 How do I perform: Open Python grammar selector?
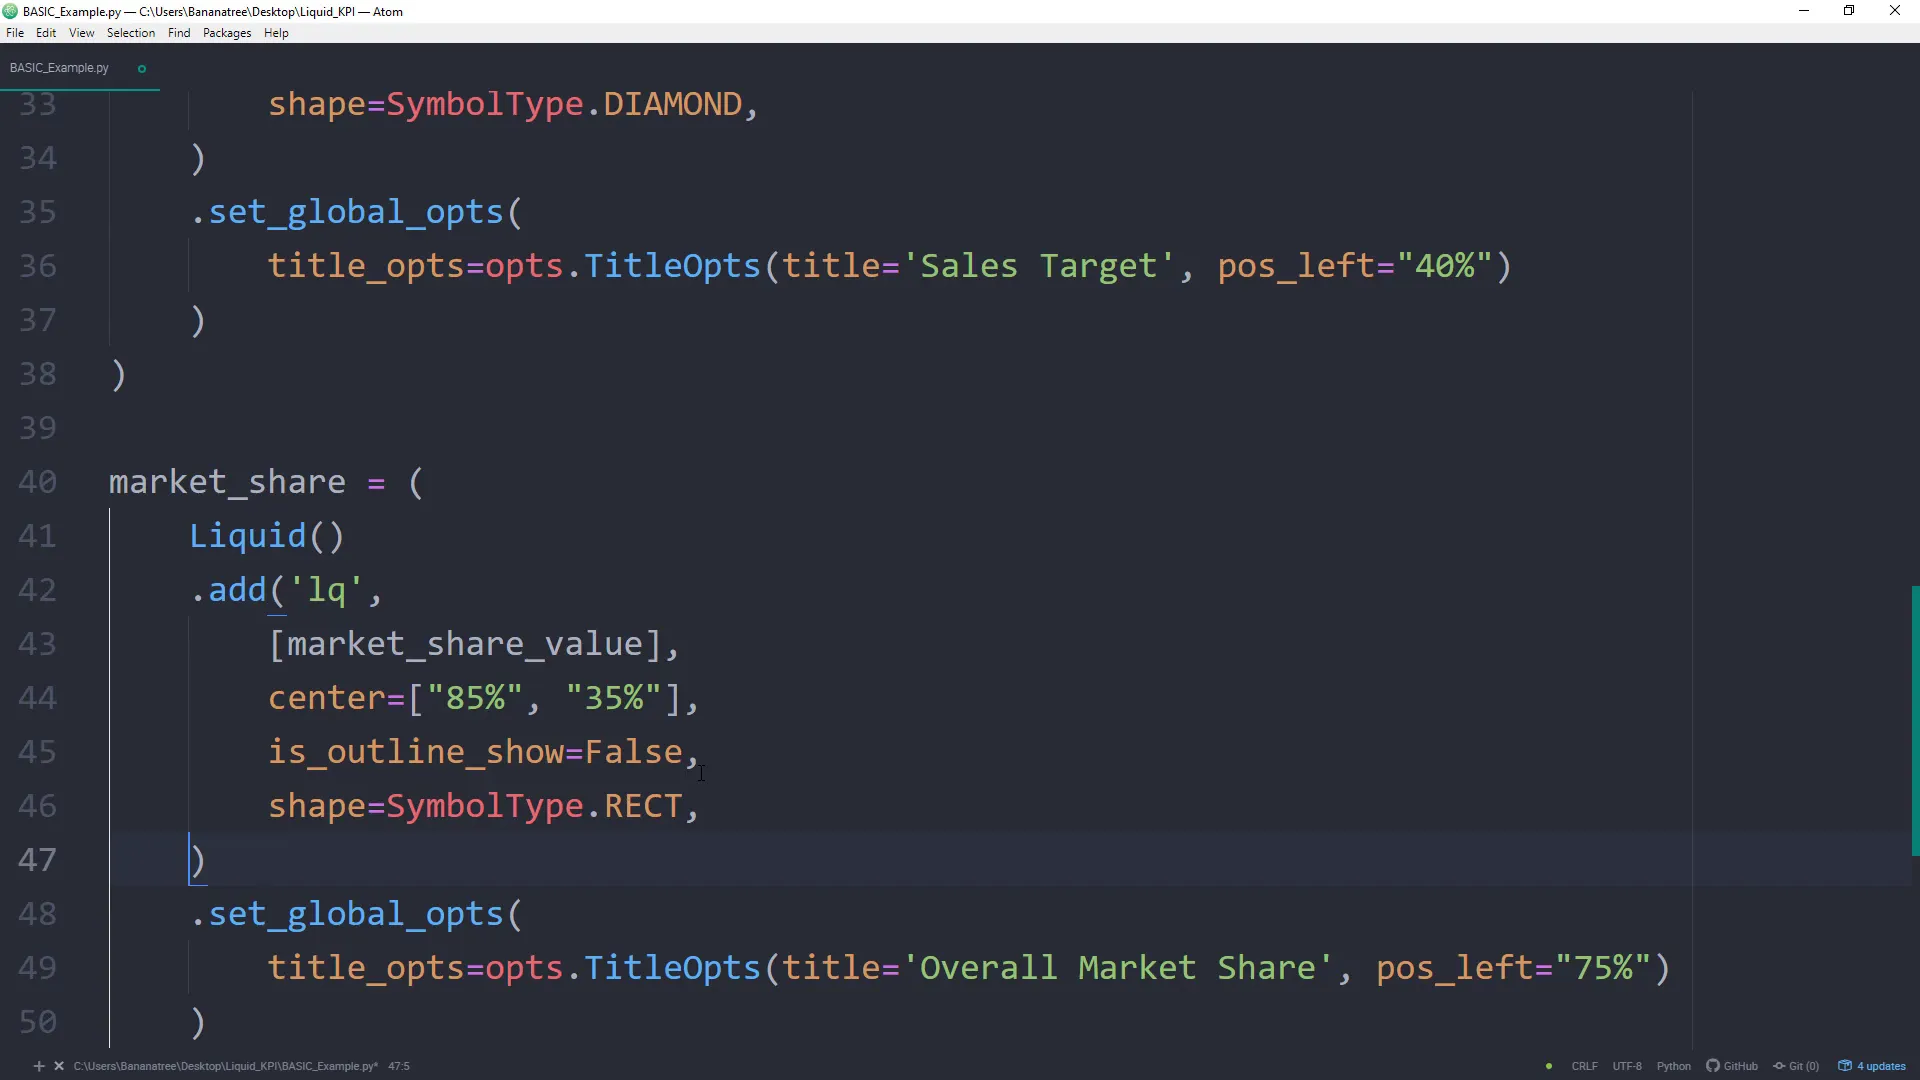pyautogui.click(x=1673, y=1066)
